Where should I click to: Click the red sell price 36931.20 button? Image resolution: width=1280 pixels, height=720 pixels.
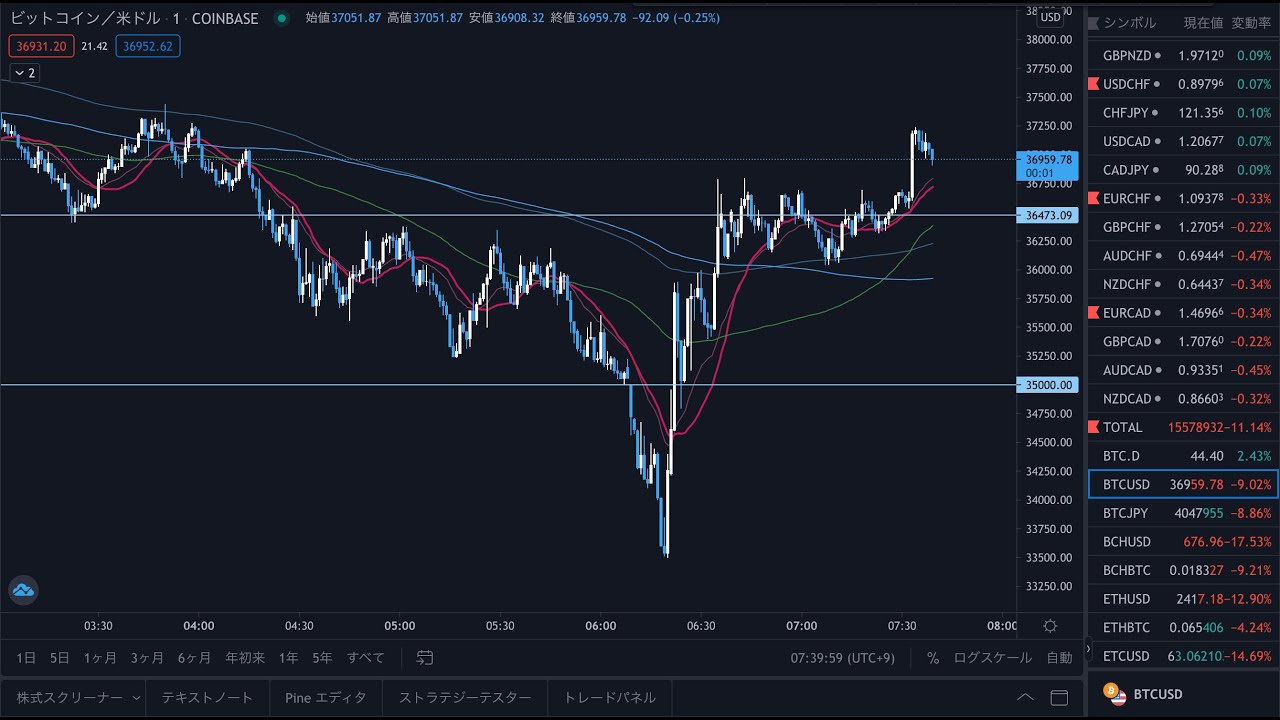pyautogui.click(x=40, y=46)
